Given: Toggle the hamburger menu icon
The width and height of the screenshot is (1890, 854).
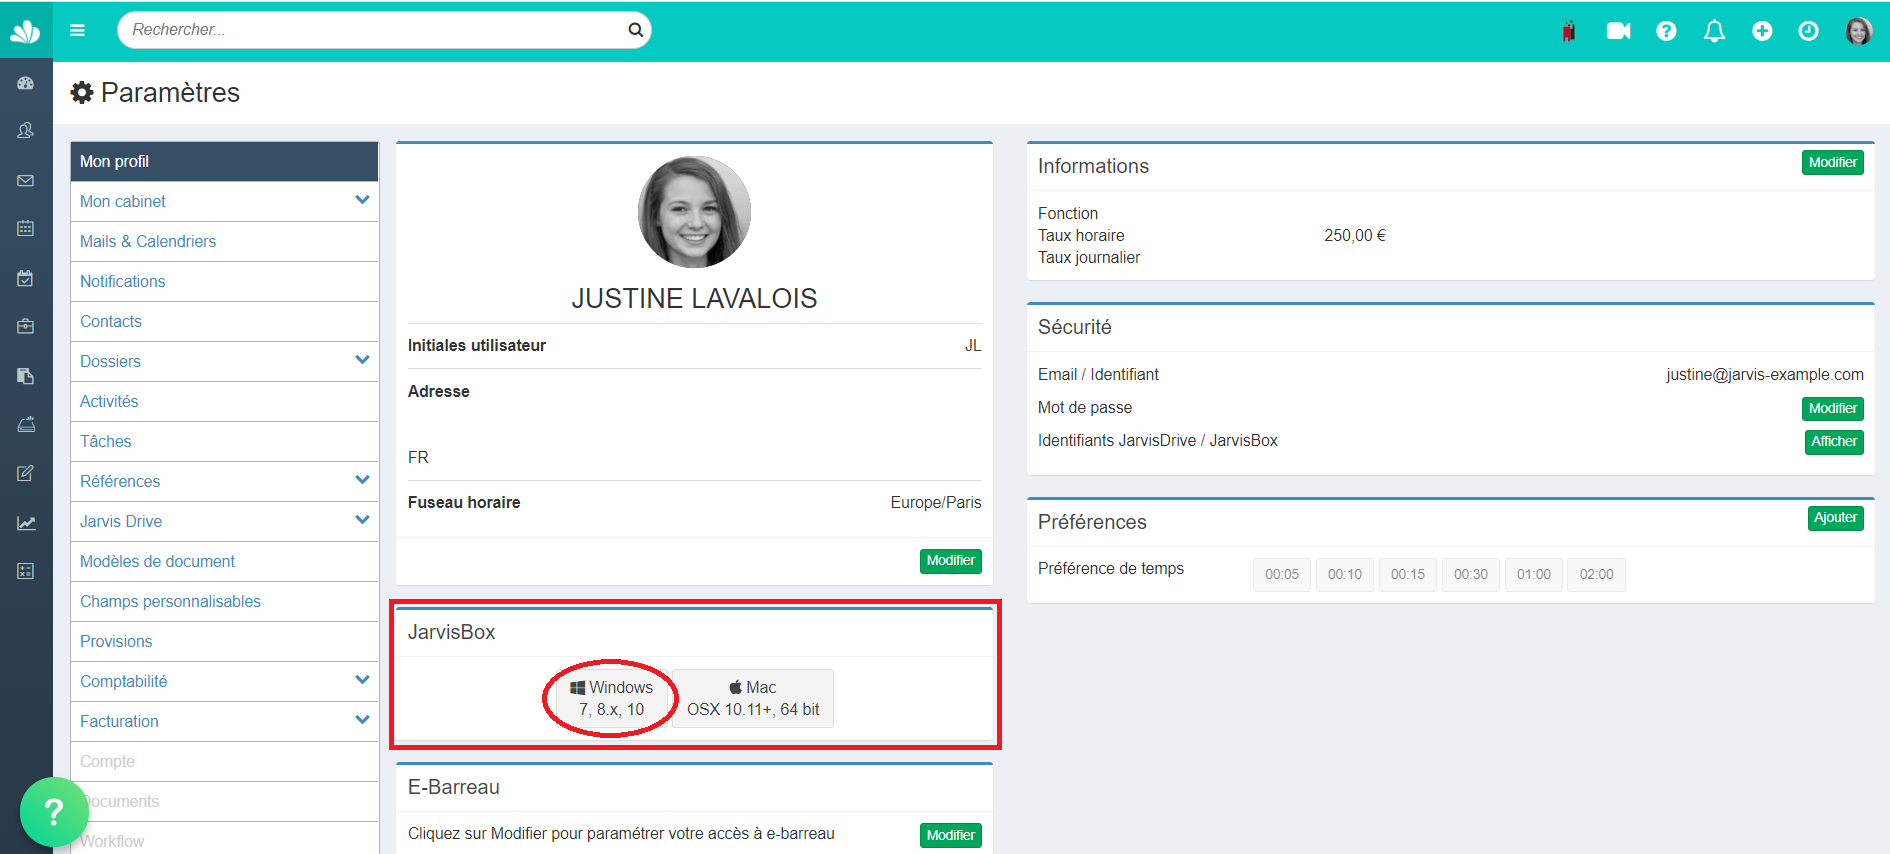Looking at the screenshot, I should [x=77, y=30].
